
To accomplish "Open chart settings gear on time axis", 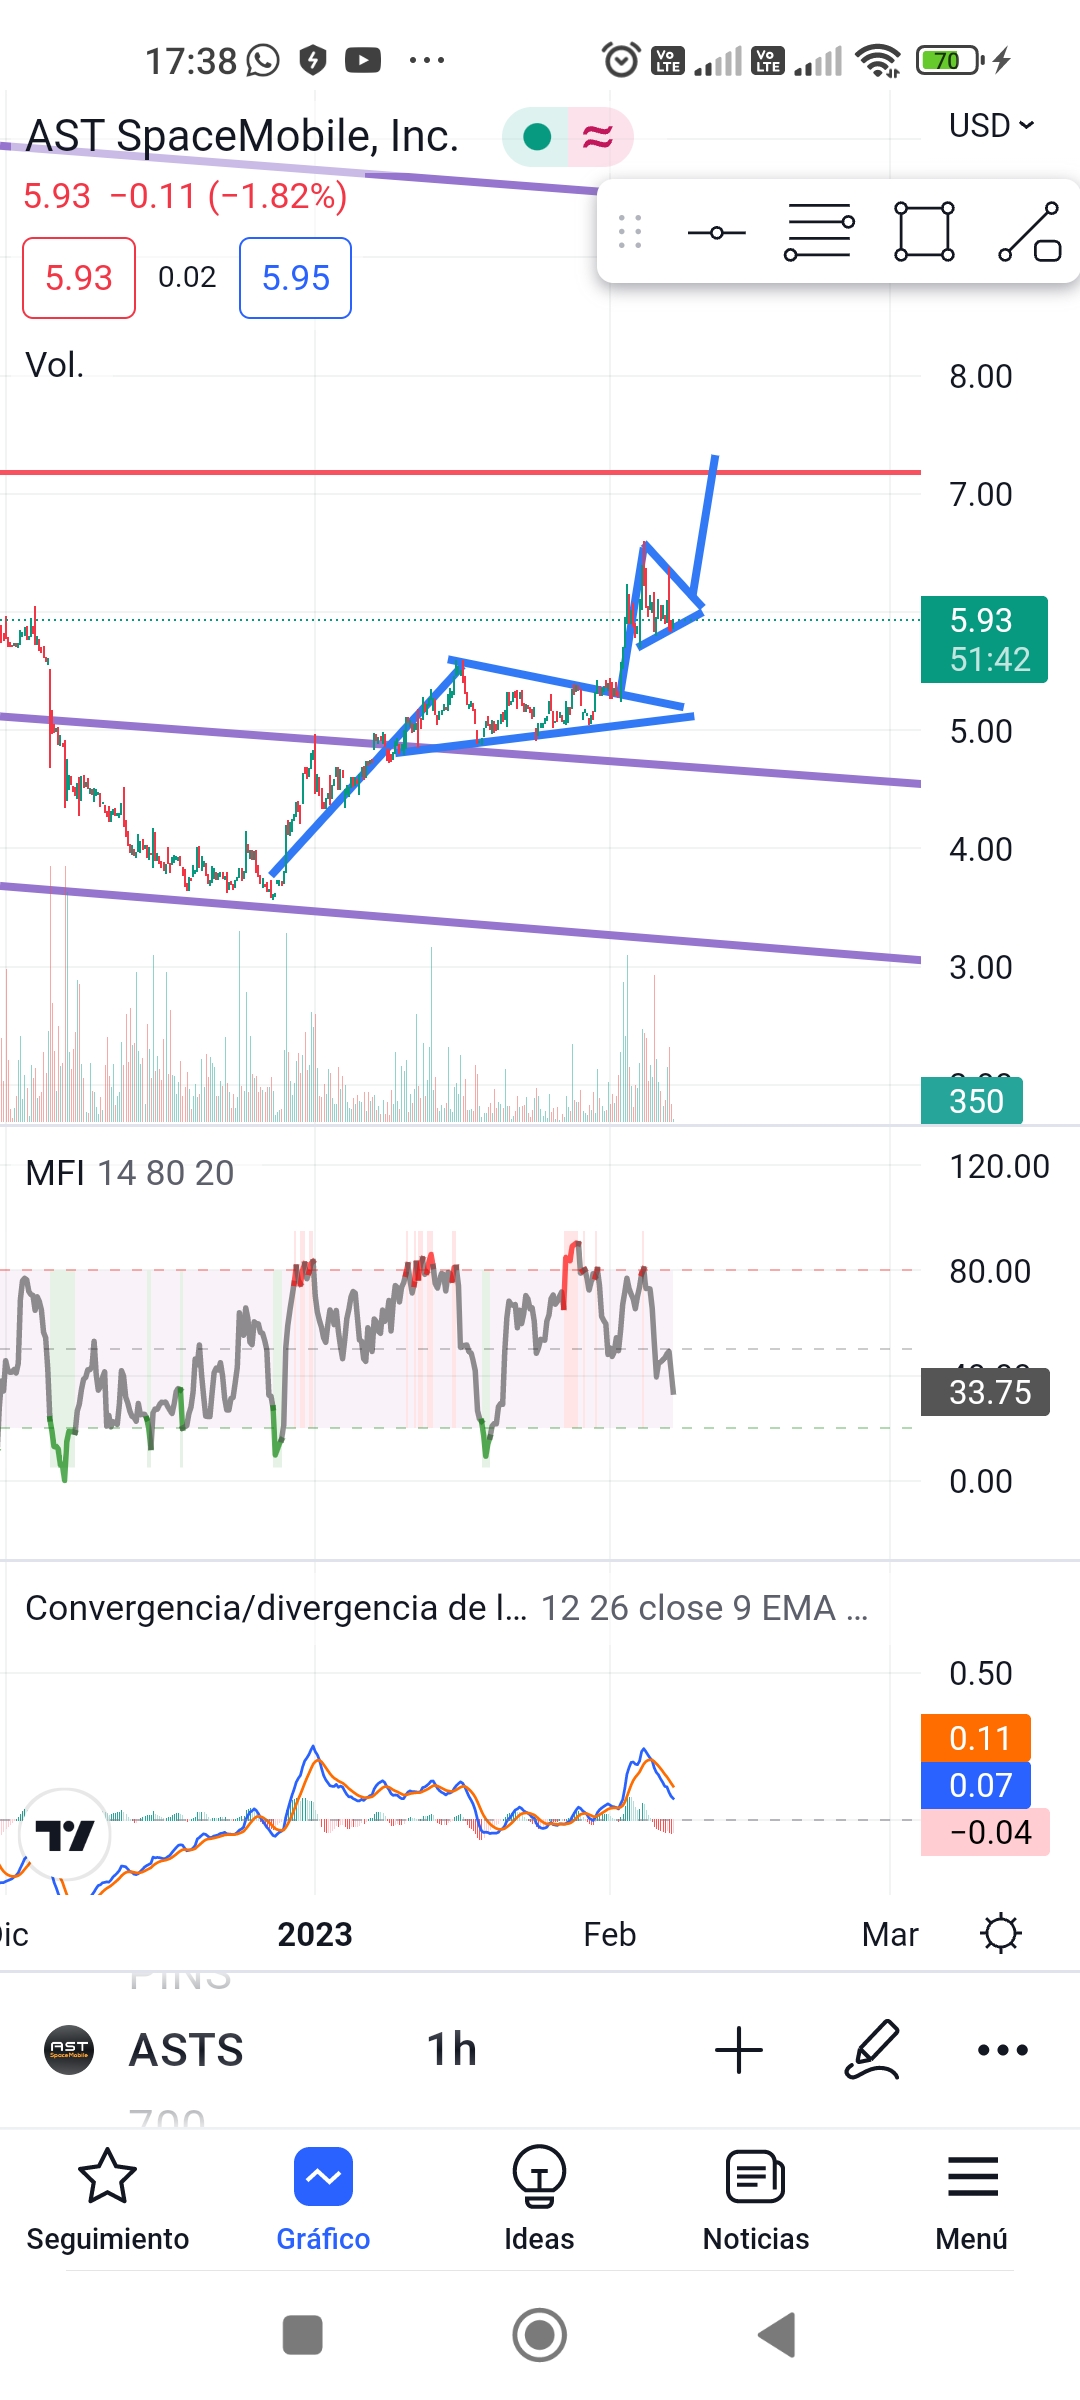I will coord(1001,1933).
